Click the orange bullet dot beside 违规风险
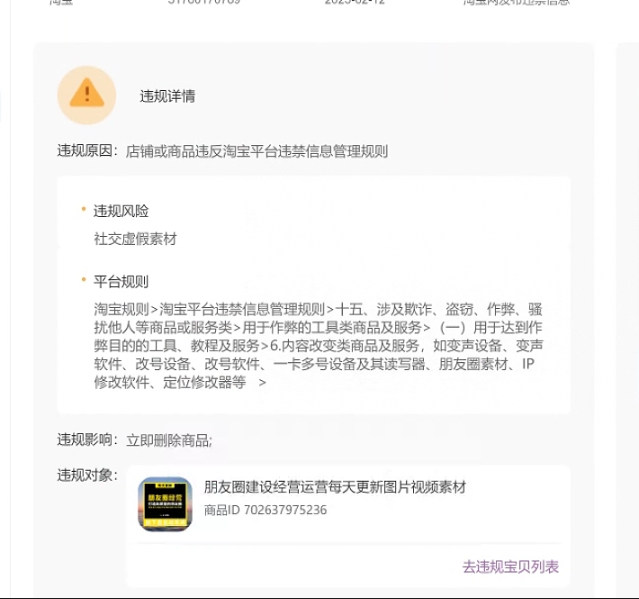Image resolution: width=639 pixels, height=599 pixels. 84,209
